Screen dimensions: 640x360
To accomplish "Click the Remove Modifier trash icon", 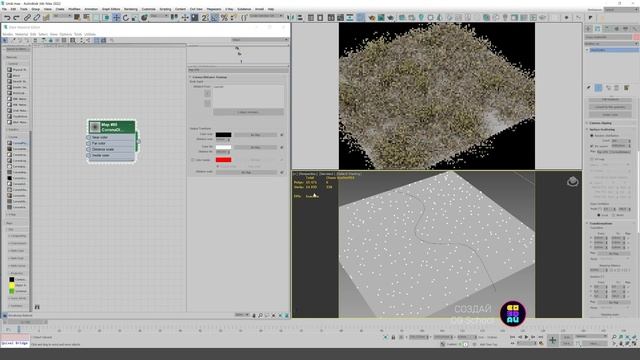I will point(617,88).
